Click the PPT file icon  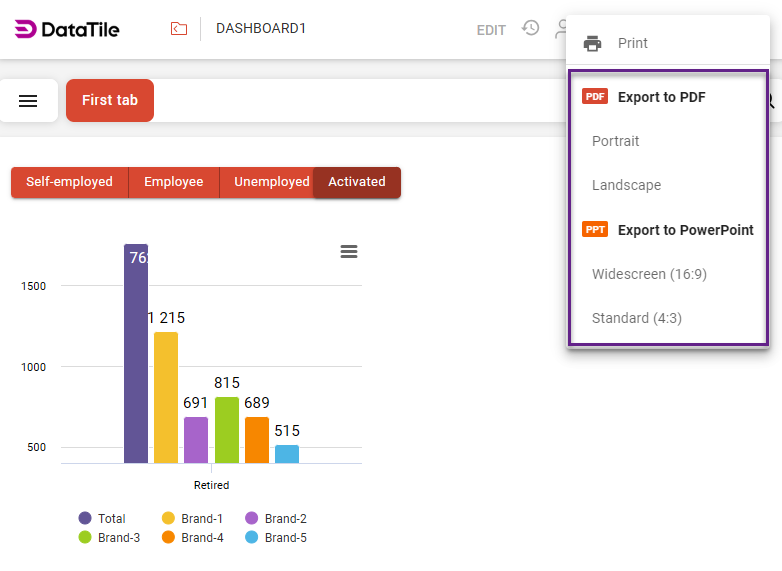[x=595, y=230]
